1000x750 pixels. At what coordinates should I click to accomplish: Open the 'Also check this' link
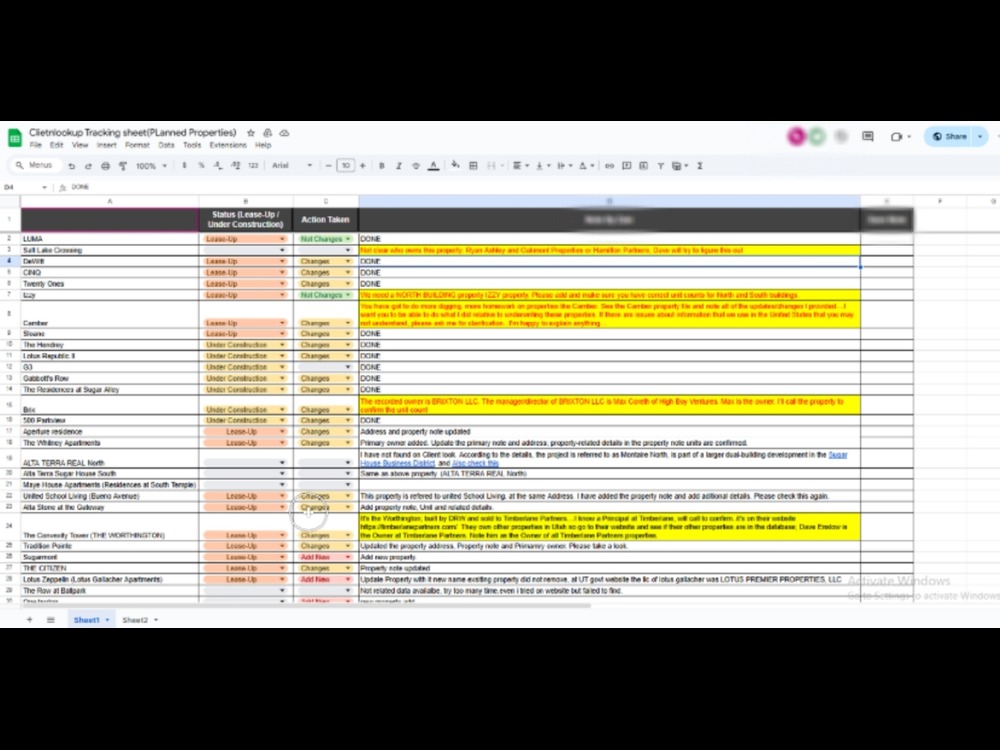point(475,464)
